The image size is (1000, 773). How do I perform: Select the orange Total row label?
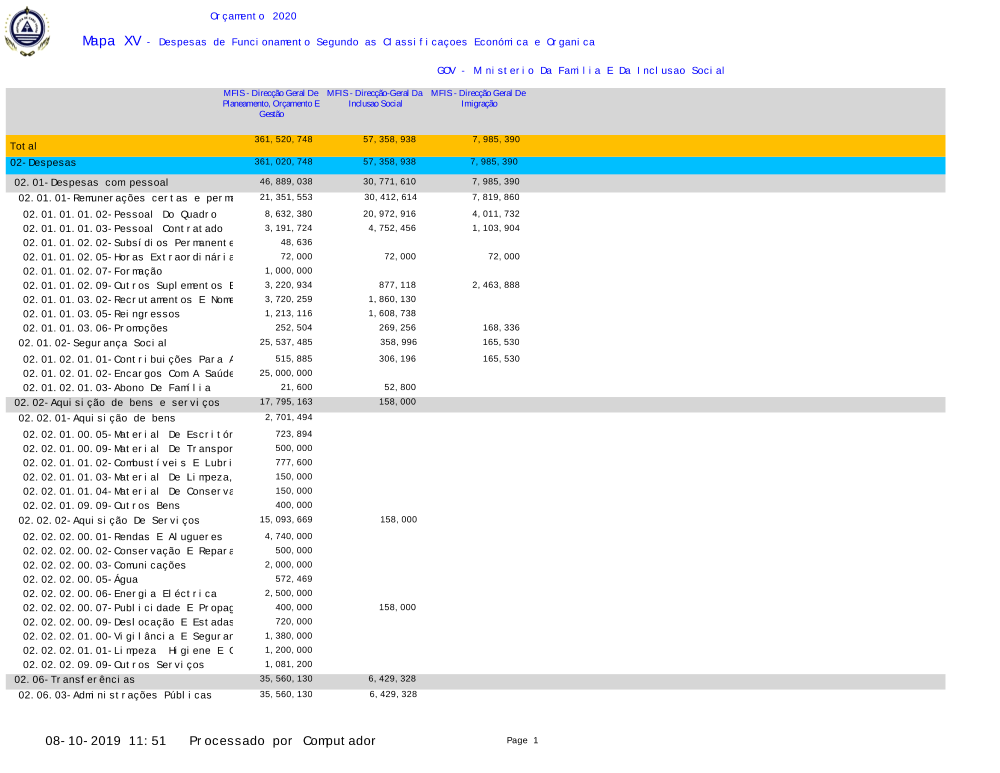[x=24, y=146]
